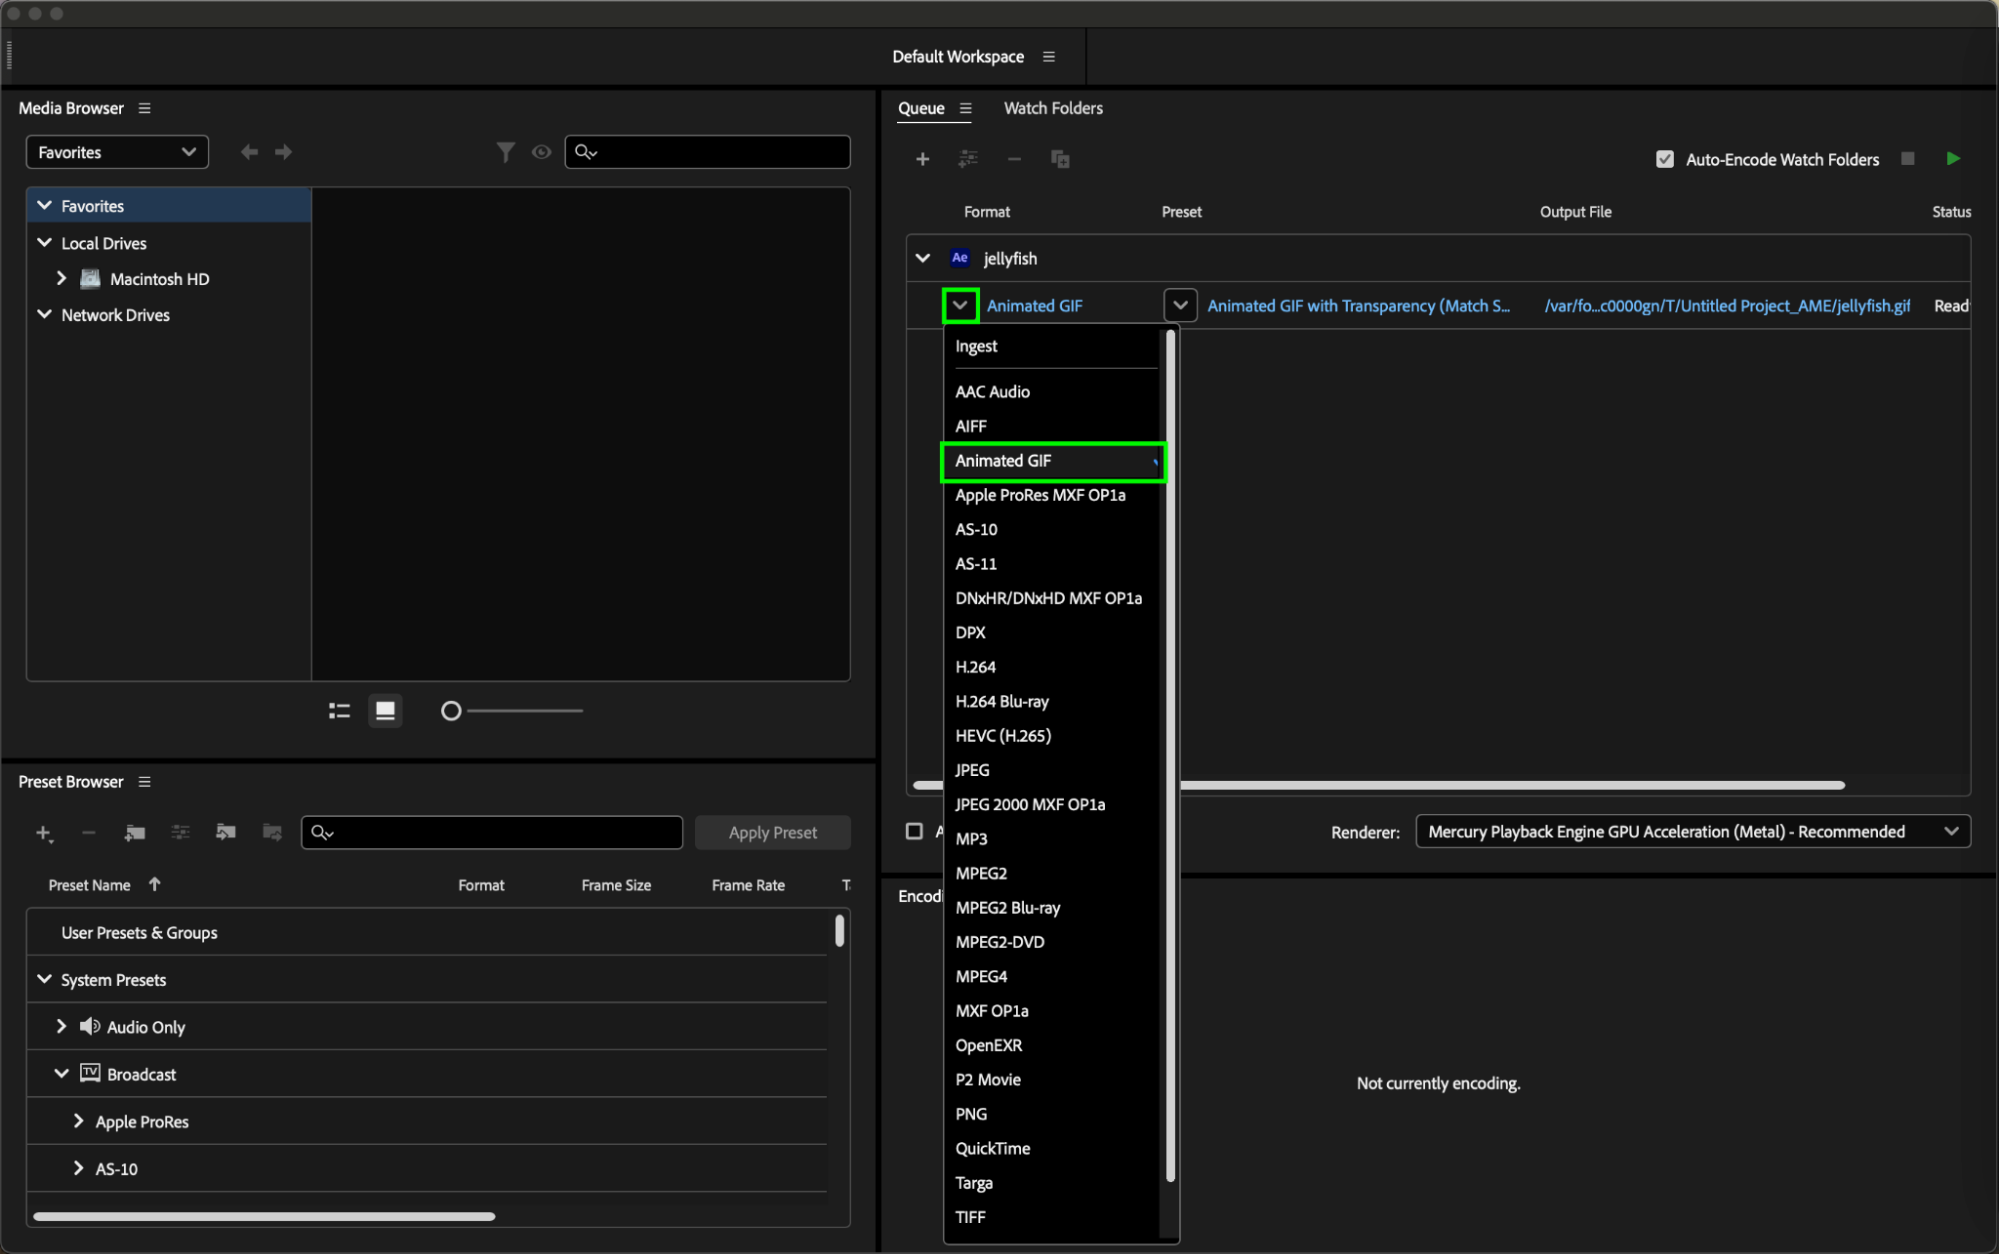Image resolution: width=1999 pixels, height=1255 pixels.
Task: Click Create New Preset plus icon
Action: tap(43, 832)
